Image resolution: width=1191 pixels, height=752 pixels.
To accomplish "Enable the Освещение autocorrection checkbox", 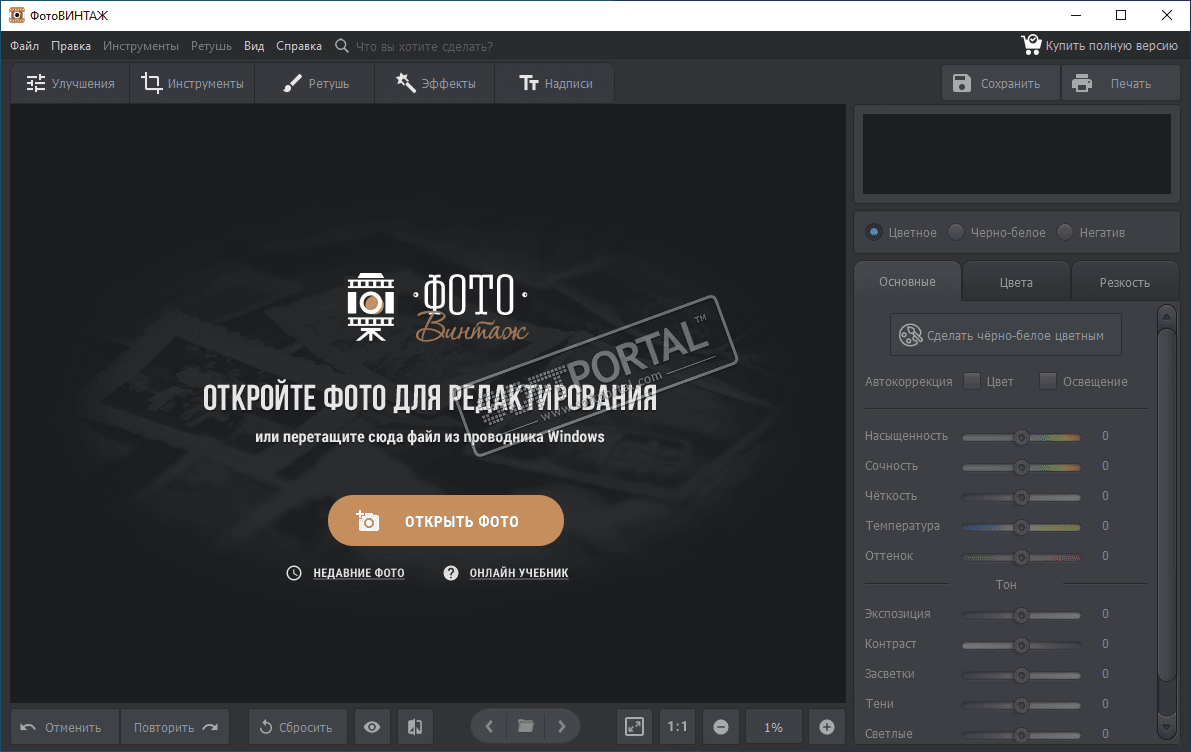I will [1048, 381].
